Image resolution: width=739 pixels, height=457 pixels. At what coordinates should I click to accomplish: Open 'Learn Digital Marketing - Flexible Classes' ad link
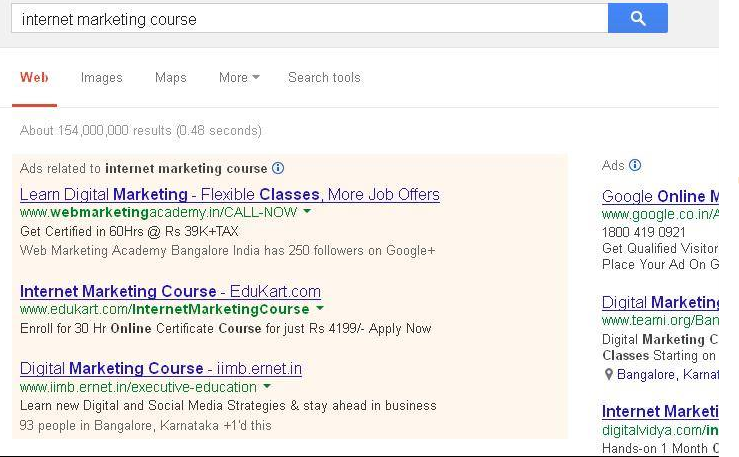coord(230,195)
